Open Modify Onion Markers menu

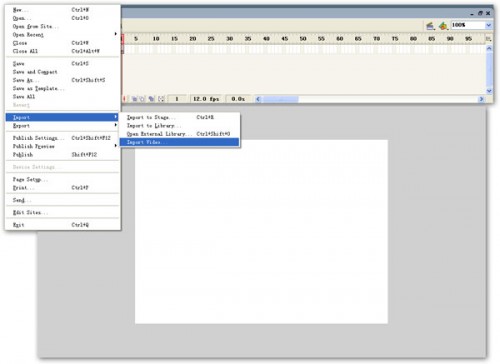click(161, 99)
